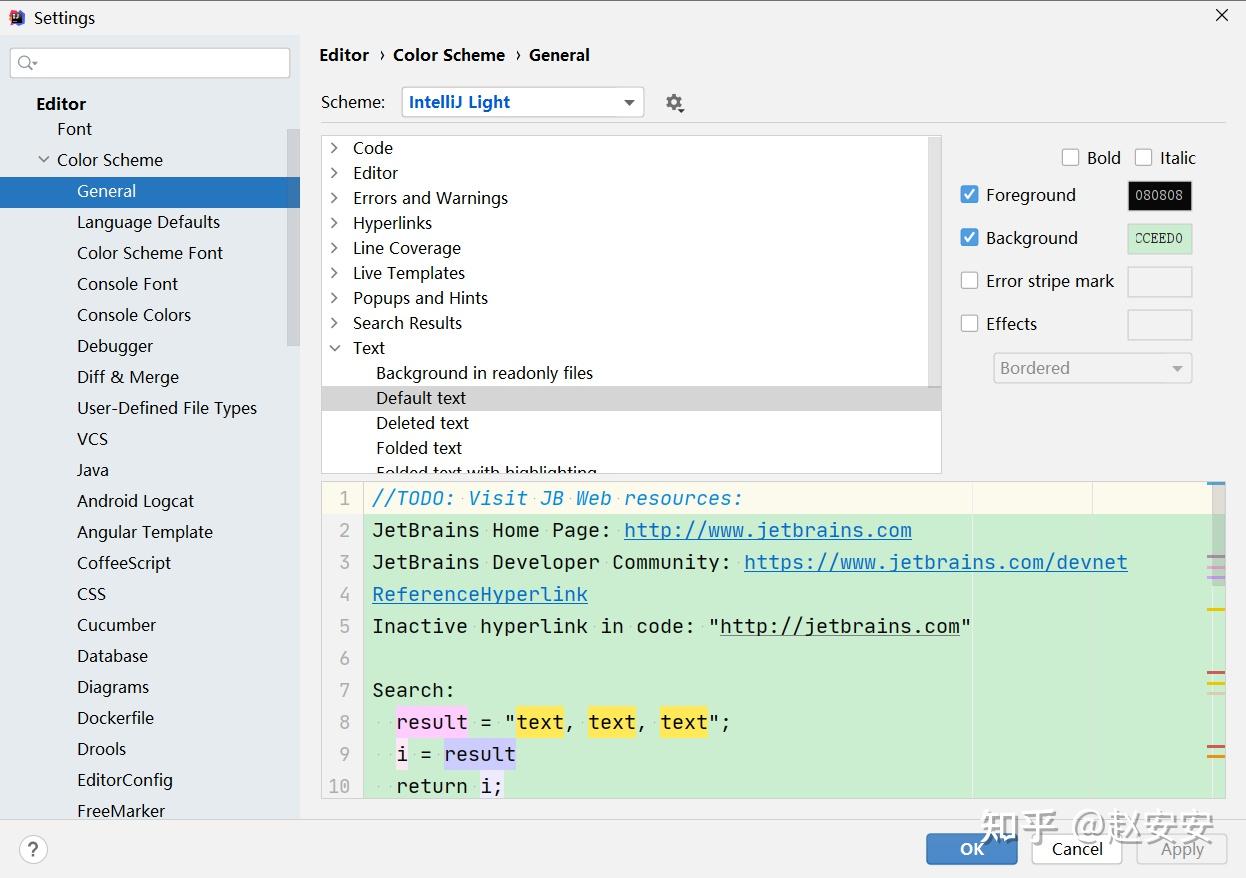The width and height of the screenshot is (1246, 878).
Task: Click the search magnifier icon
Action: (x=26, y=63)
